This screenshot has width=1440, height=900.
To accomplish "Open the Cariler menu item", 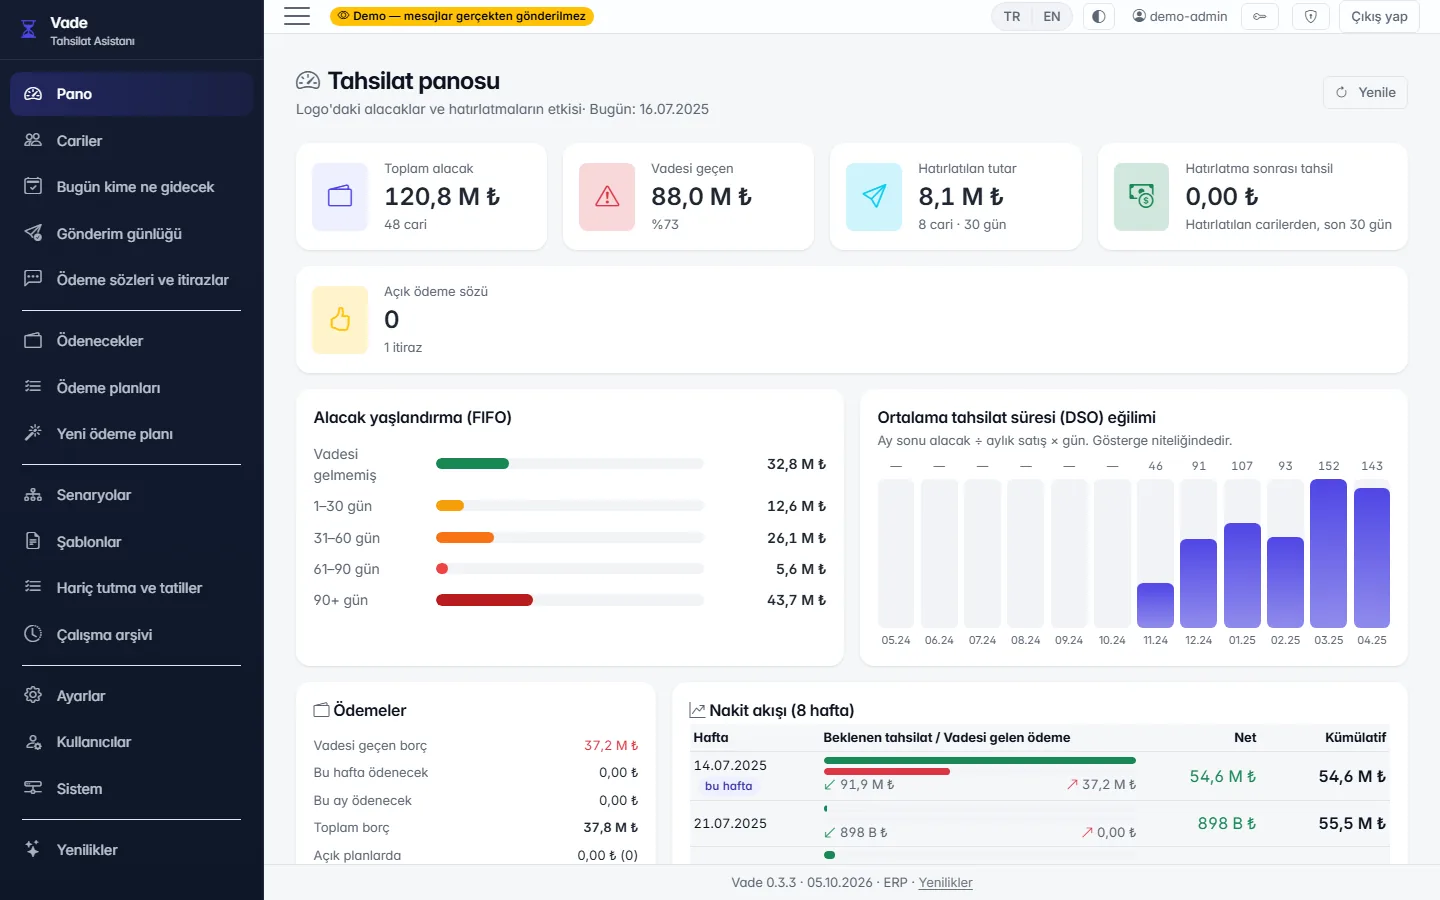I will [x=131, y=141].
